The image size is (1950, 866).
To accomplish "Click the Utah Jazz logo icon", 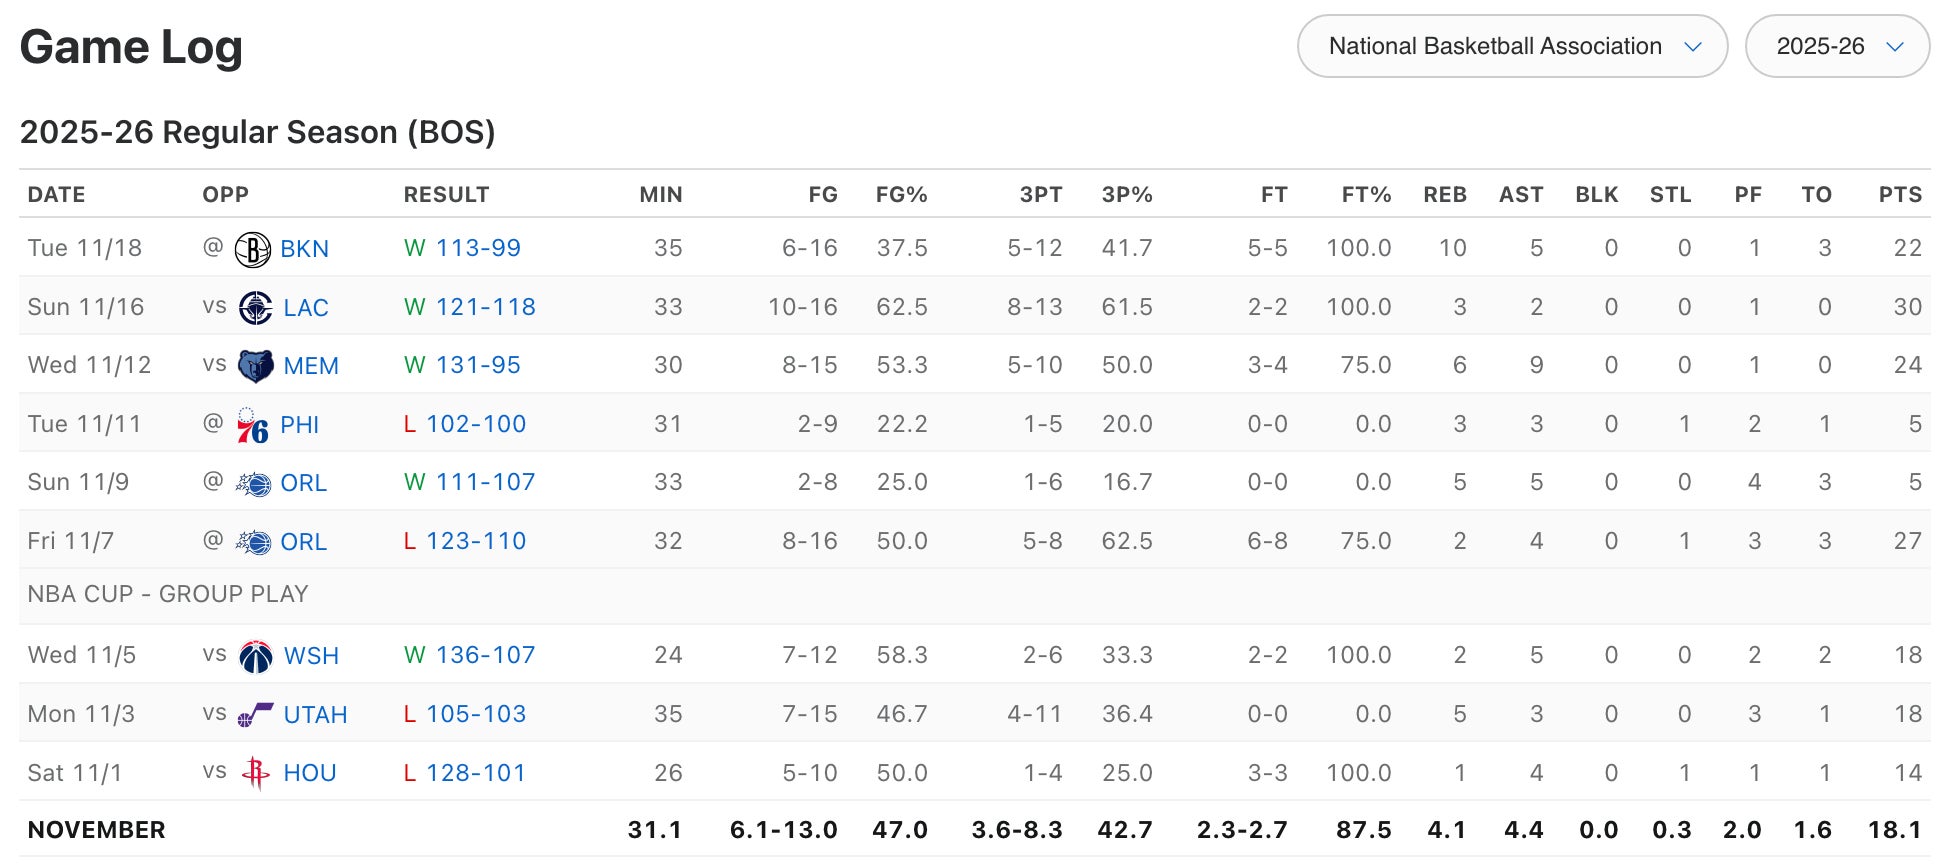I will 255,715.
